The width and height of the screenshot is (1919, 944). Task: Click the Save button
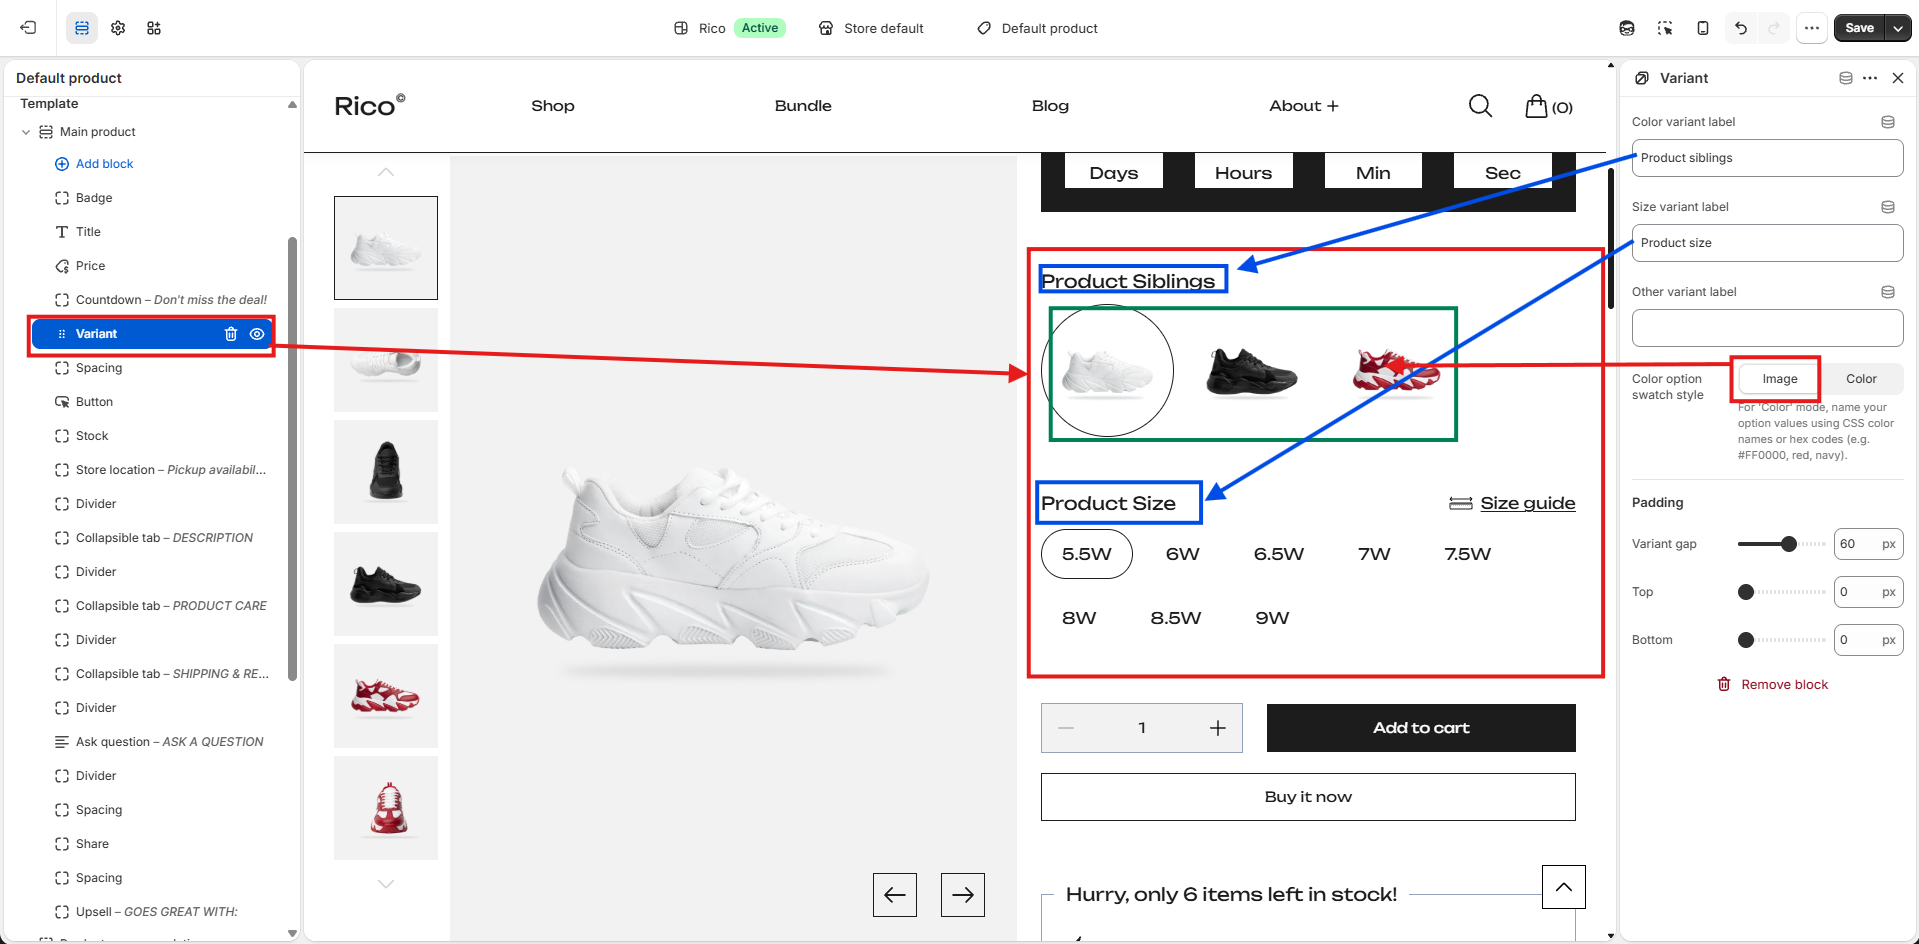pos(1859,28)
